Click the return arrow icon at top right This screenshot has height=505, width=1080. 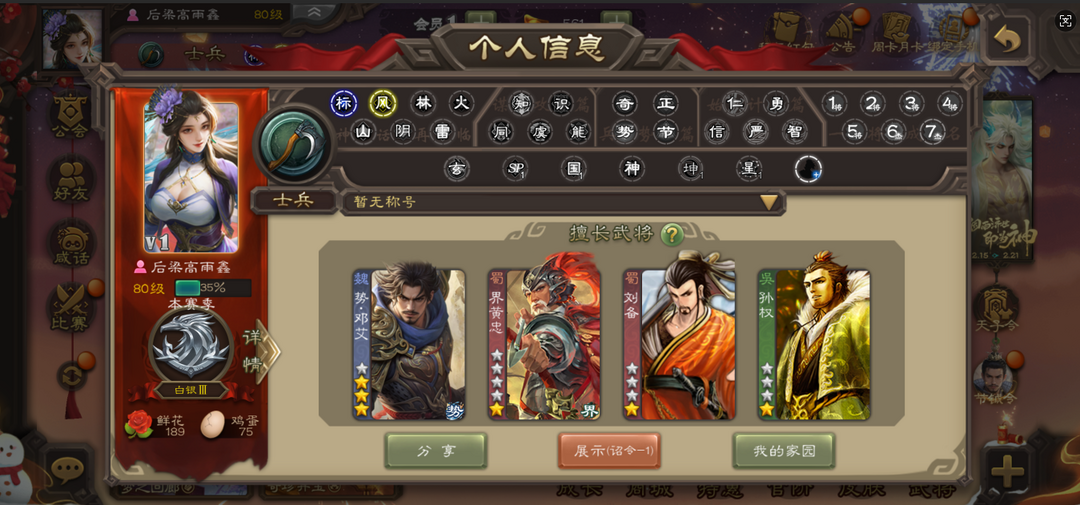pyautogui.click(x=1008, y=41)
